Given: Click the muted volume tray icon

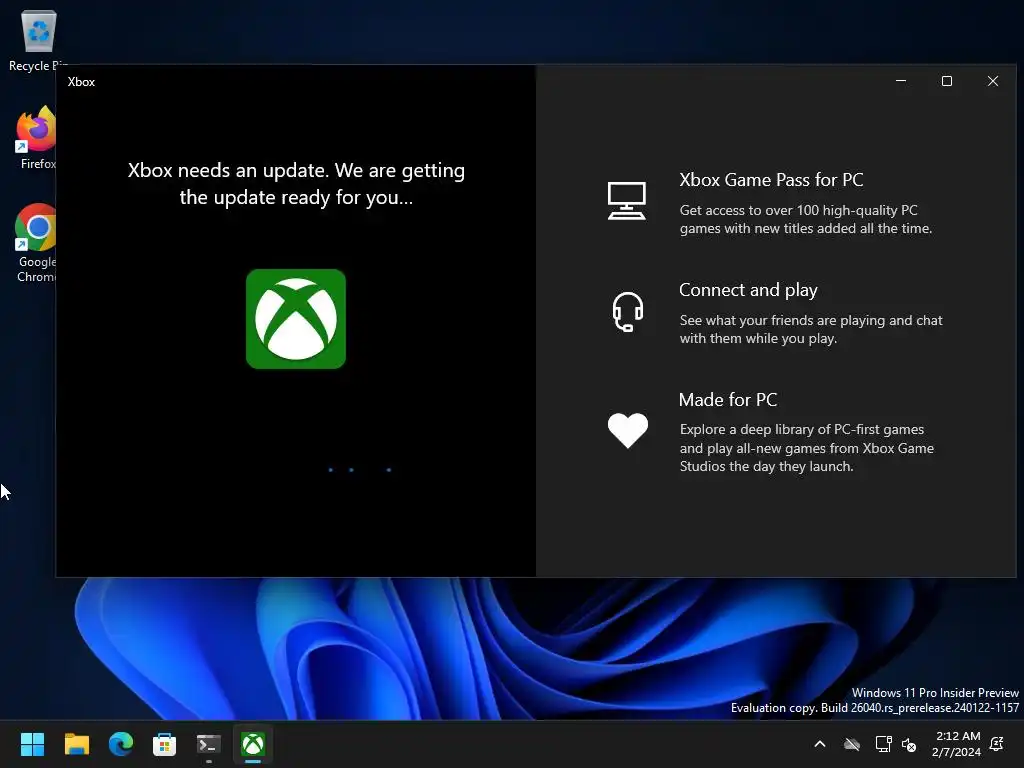Looking at the screenshot, I should [x=909, y=744].
